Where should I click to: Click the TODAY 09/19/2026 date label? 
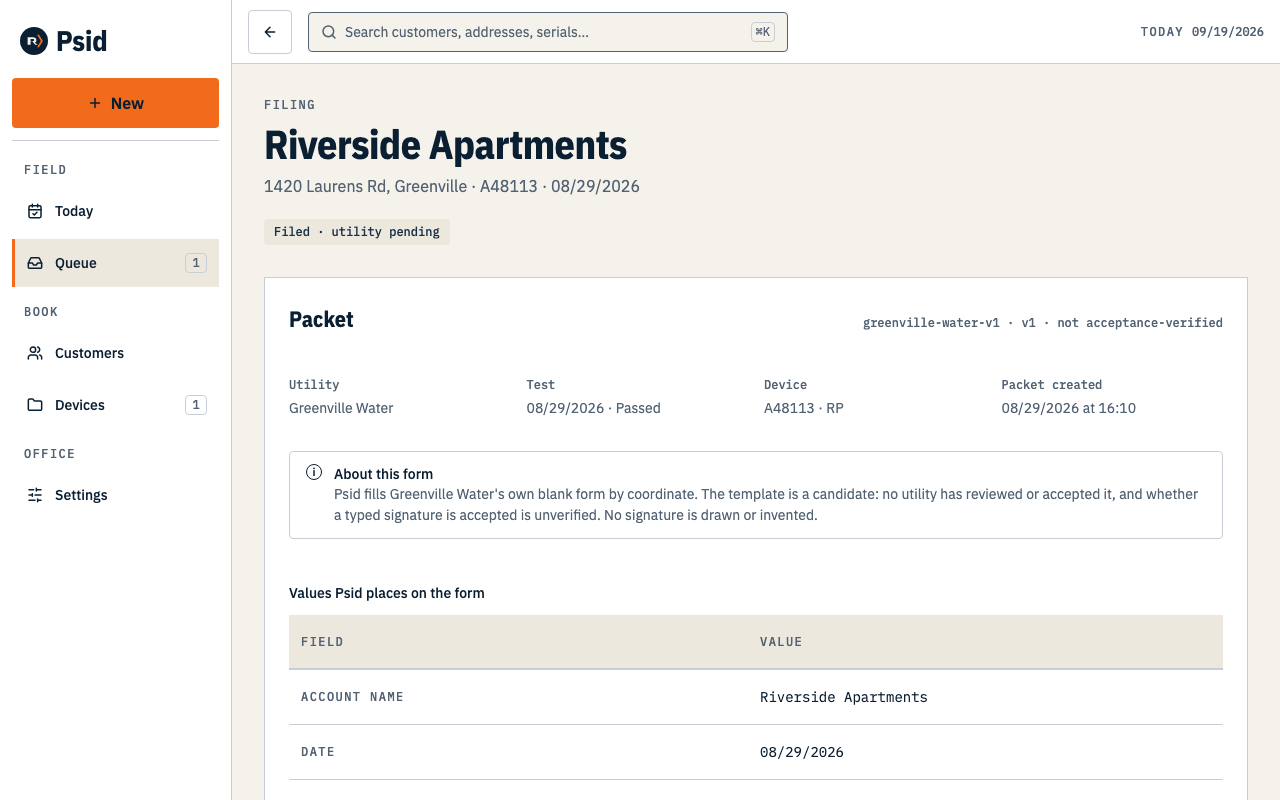(1202, 32)
